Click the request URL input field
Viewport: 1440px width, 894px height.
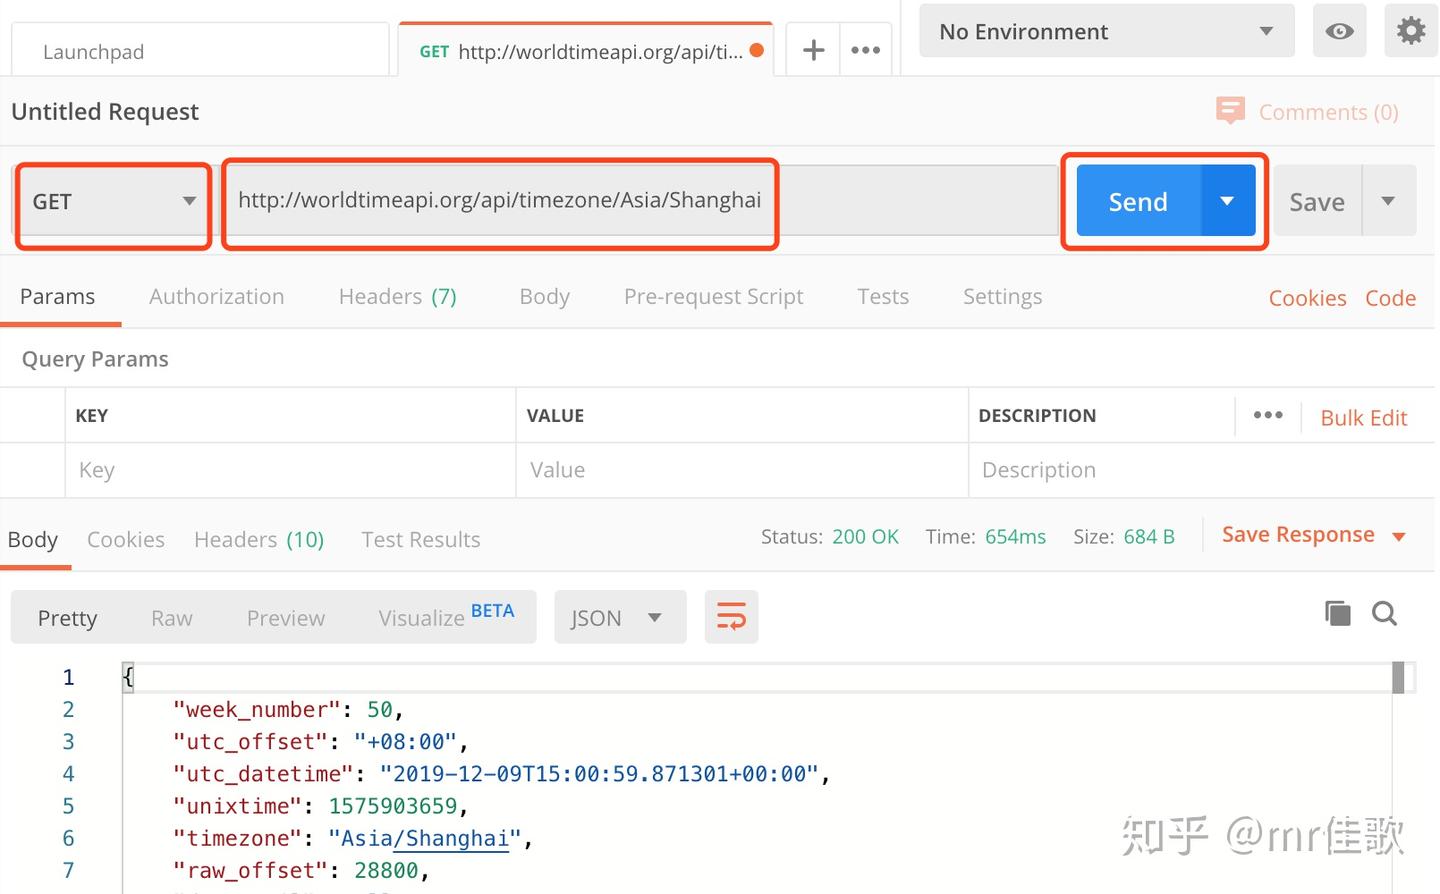tap(640, 200)
